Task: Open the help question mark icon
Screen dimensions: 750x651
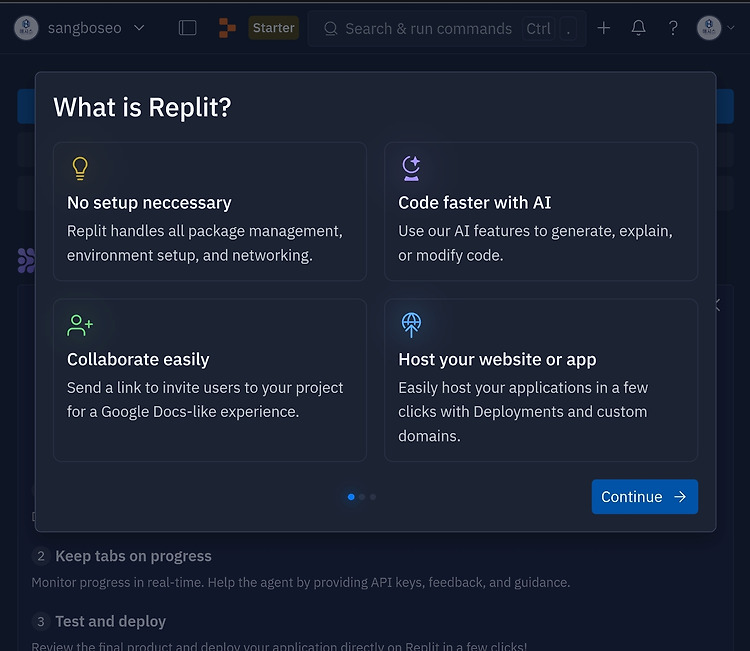Action: point(673,28)
